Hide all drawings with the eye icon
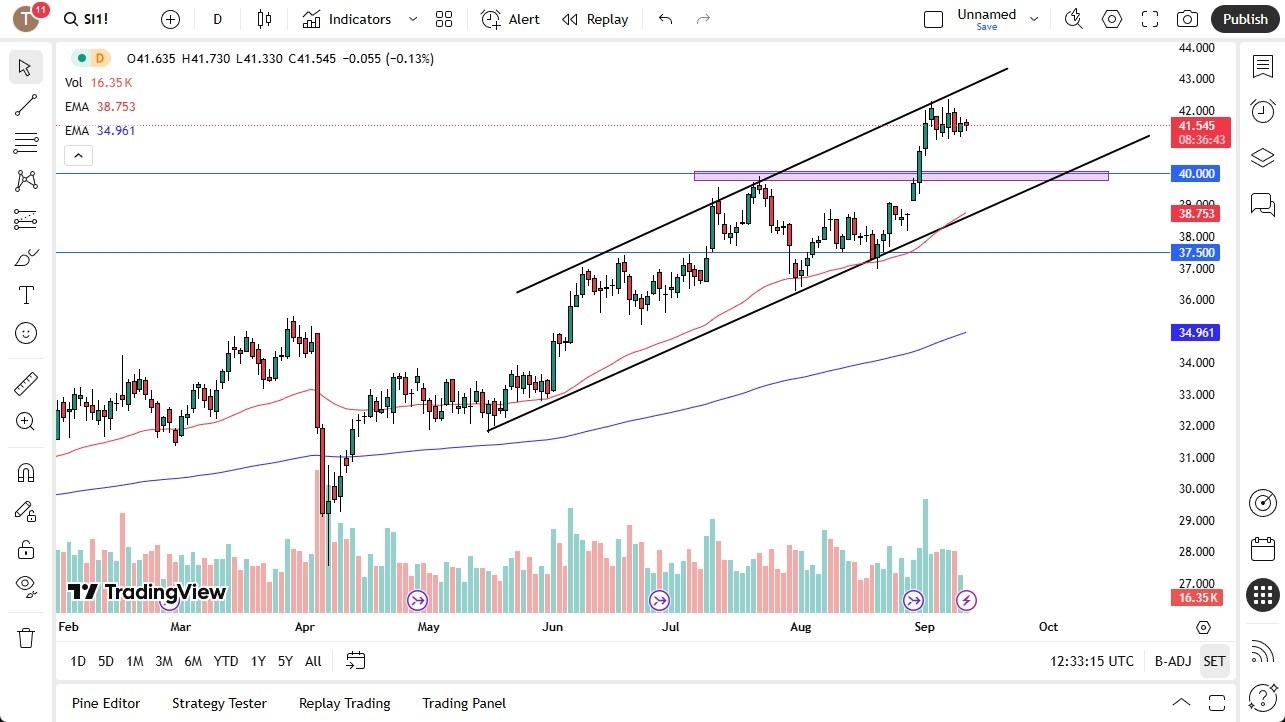The image size is (1285, 722). [x=26, y=584]
